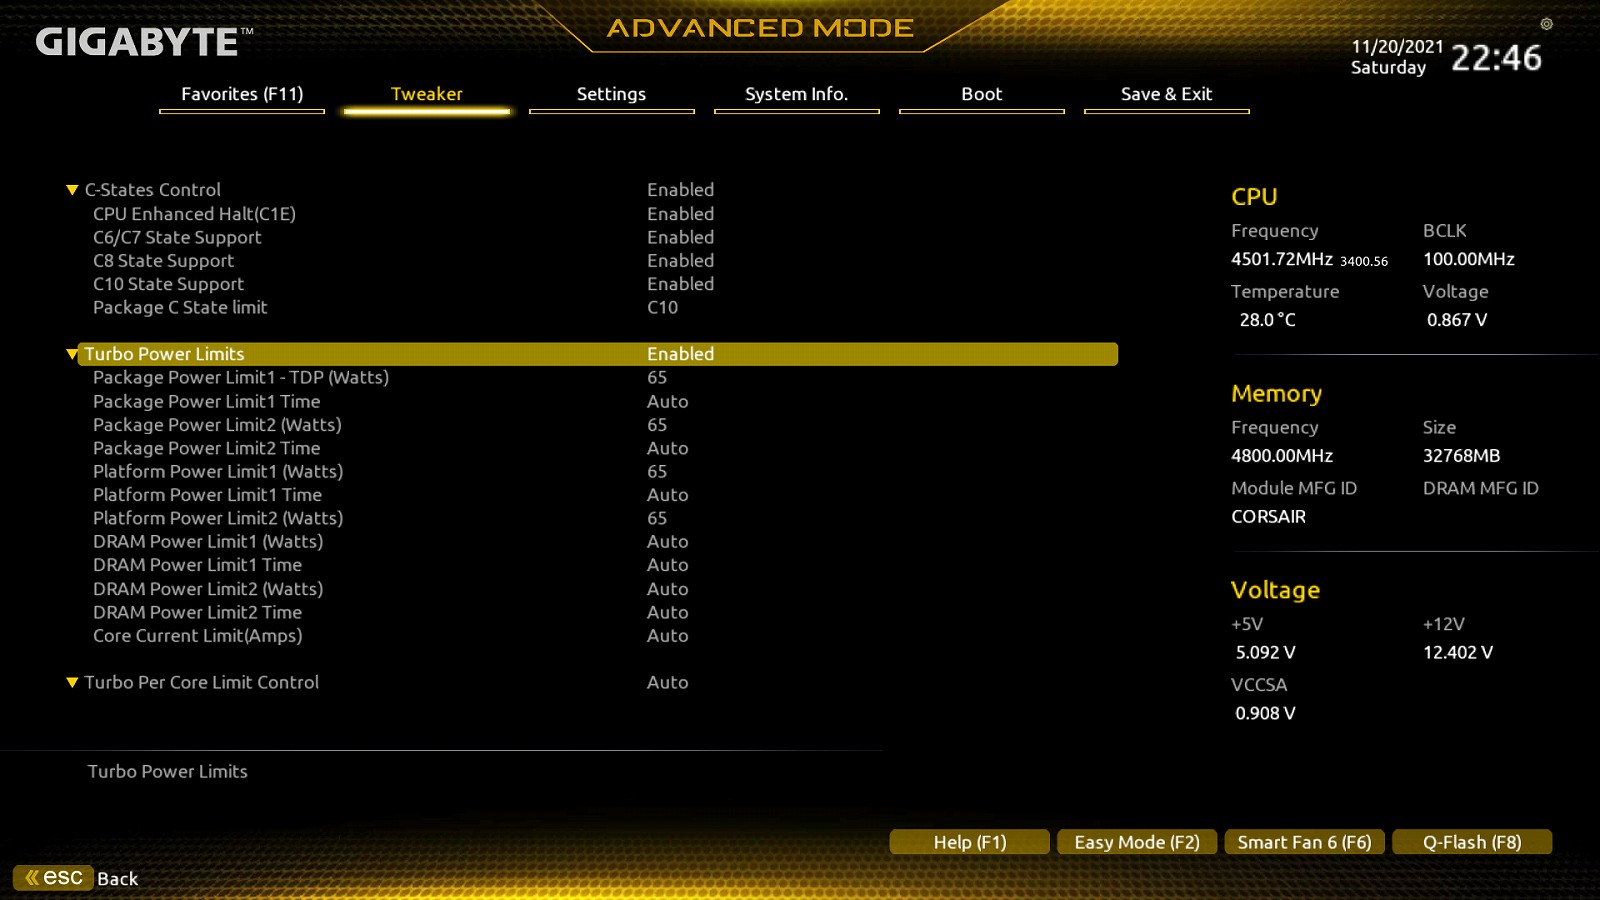Open Package C State limit C10 option
This screenshot has height=900, width=1600.
coord(662,308)
